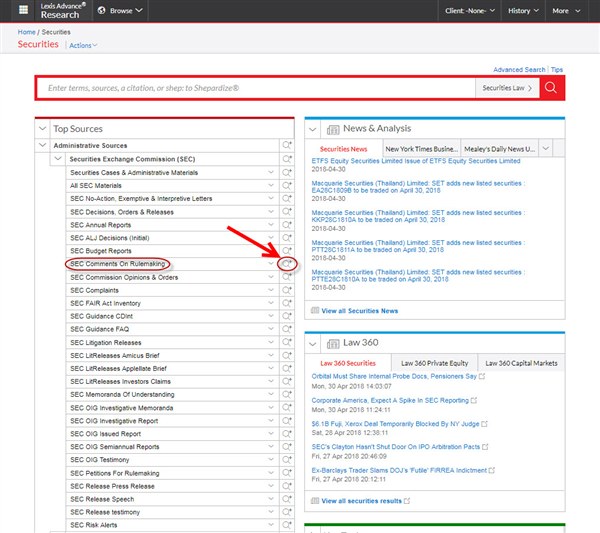Click the Law 360 newspaper icon
Image resolution: width=600 pixels, height=533 pixels.
[x=333, y=344]
